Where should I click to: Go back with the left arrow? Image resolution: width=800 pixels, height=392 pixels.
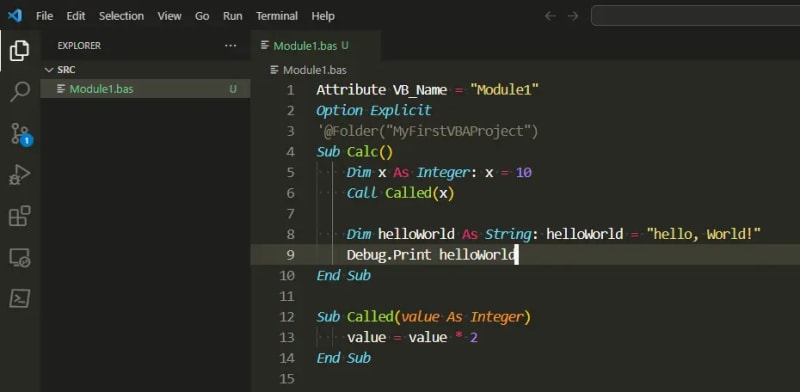[x=550, y=16]
